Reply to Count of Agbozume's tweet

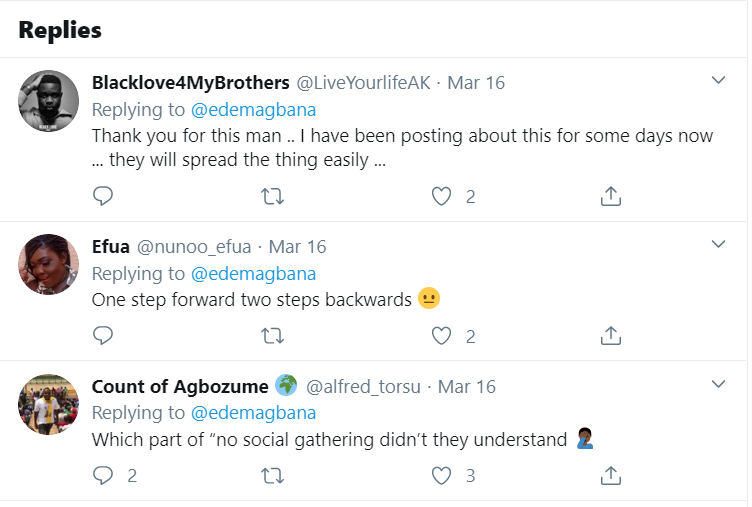(x=103, y=475)
